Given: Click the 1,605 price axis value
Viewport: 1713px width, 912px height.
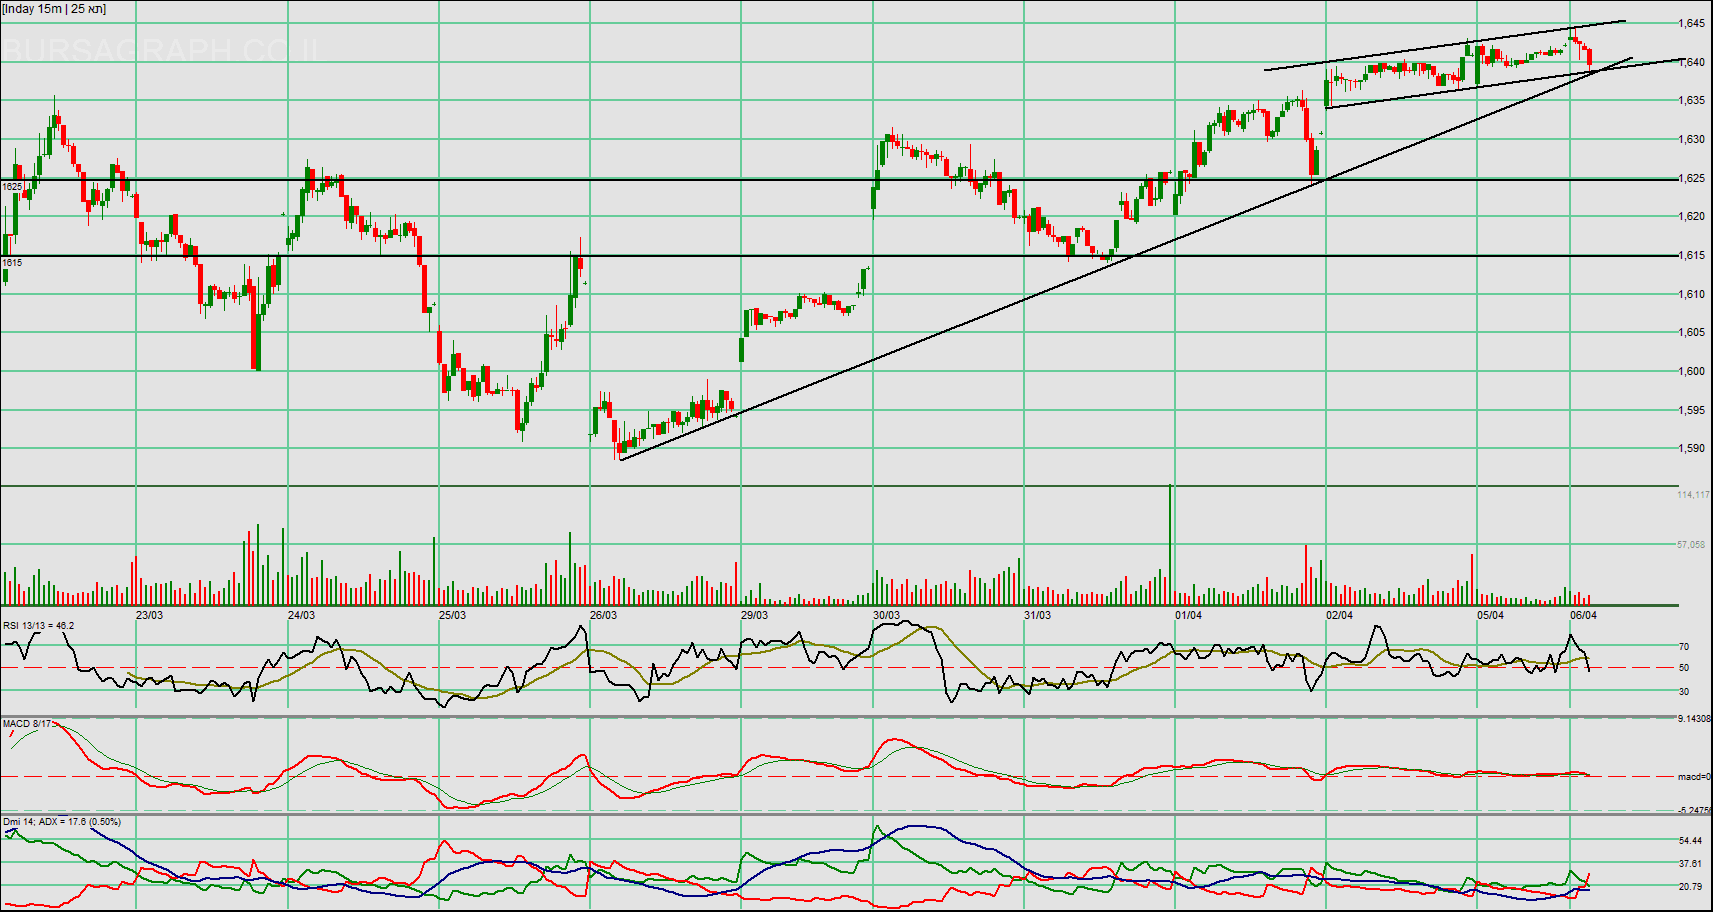Looking at the screenshot, I should 1692,332.
